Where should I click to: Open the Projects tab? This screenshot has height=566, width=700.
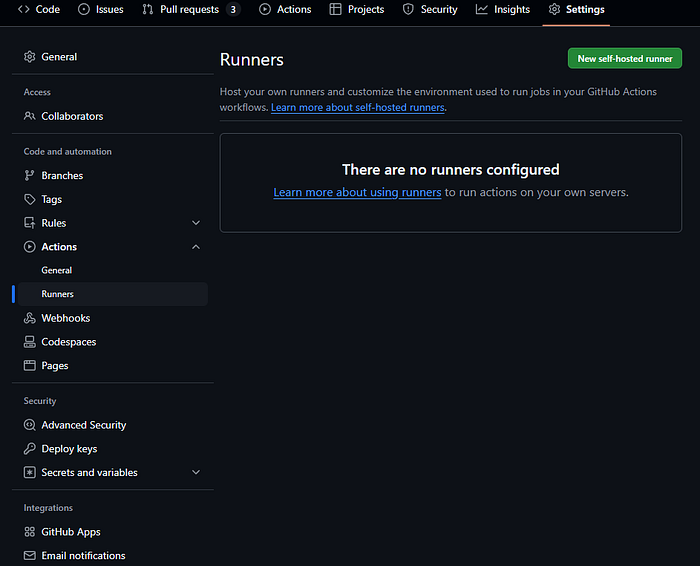pos(357,9)
